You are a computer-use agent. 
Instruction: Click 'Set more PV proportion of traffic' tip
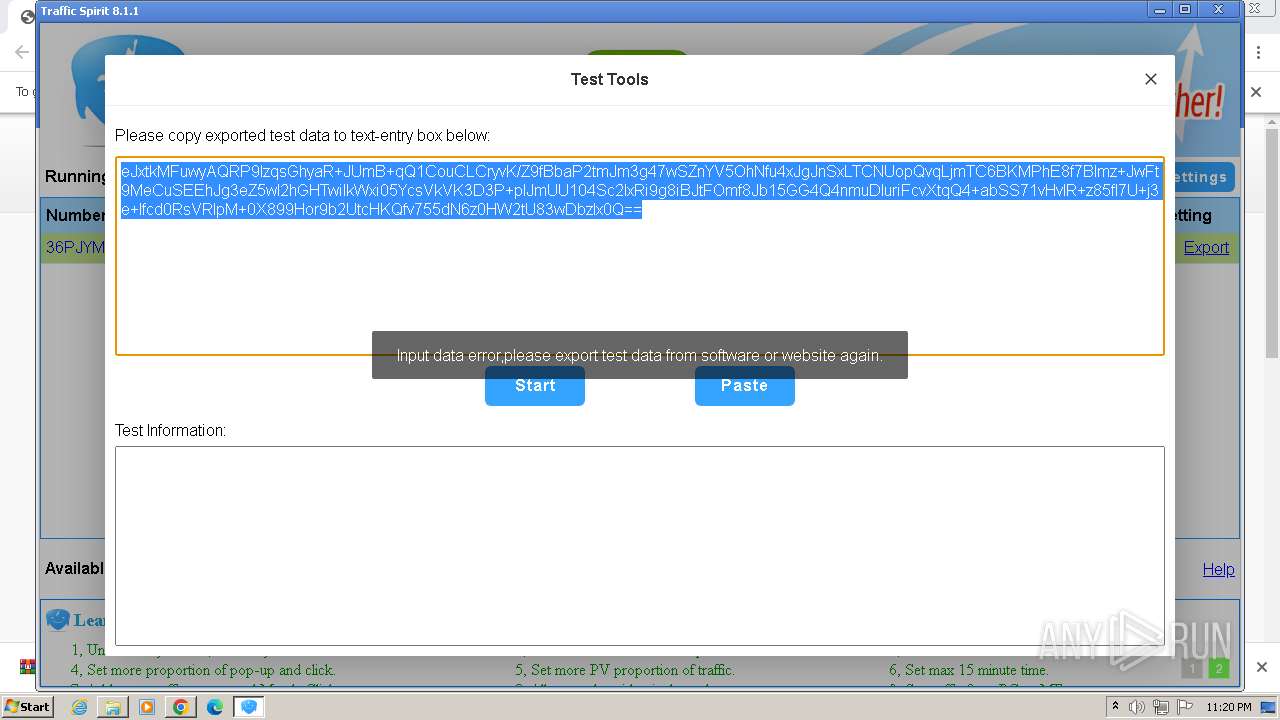click(x=625, y=670)
